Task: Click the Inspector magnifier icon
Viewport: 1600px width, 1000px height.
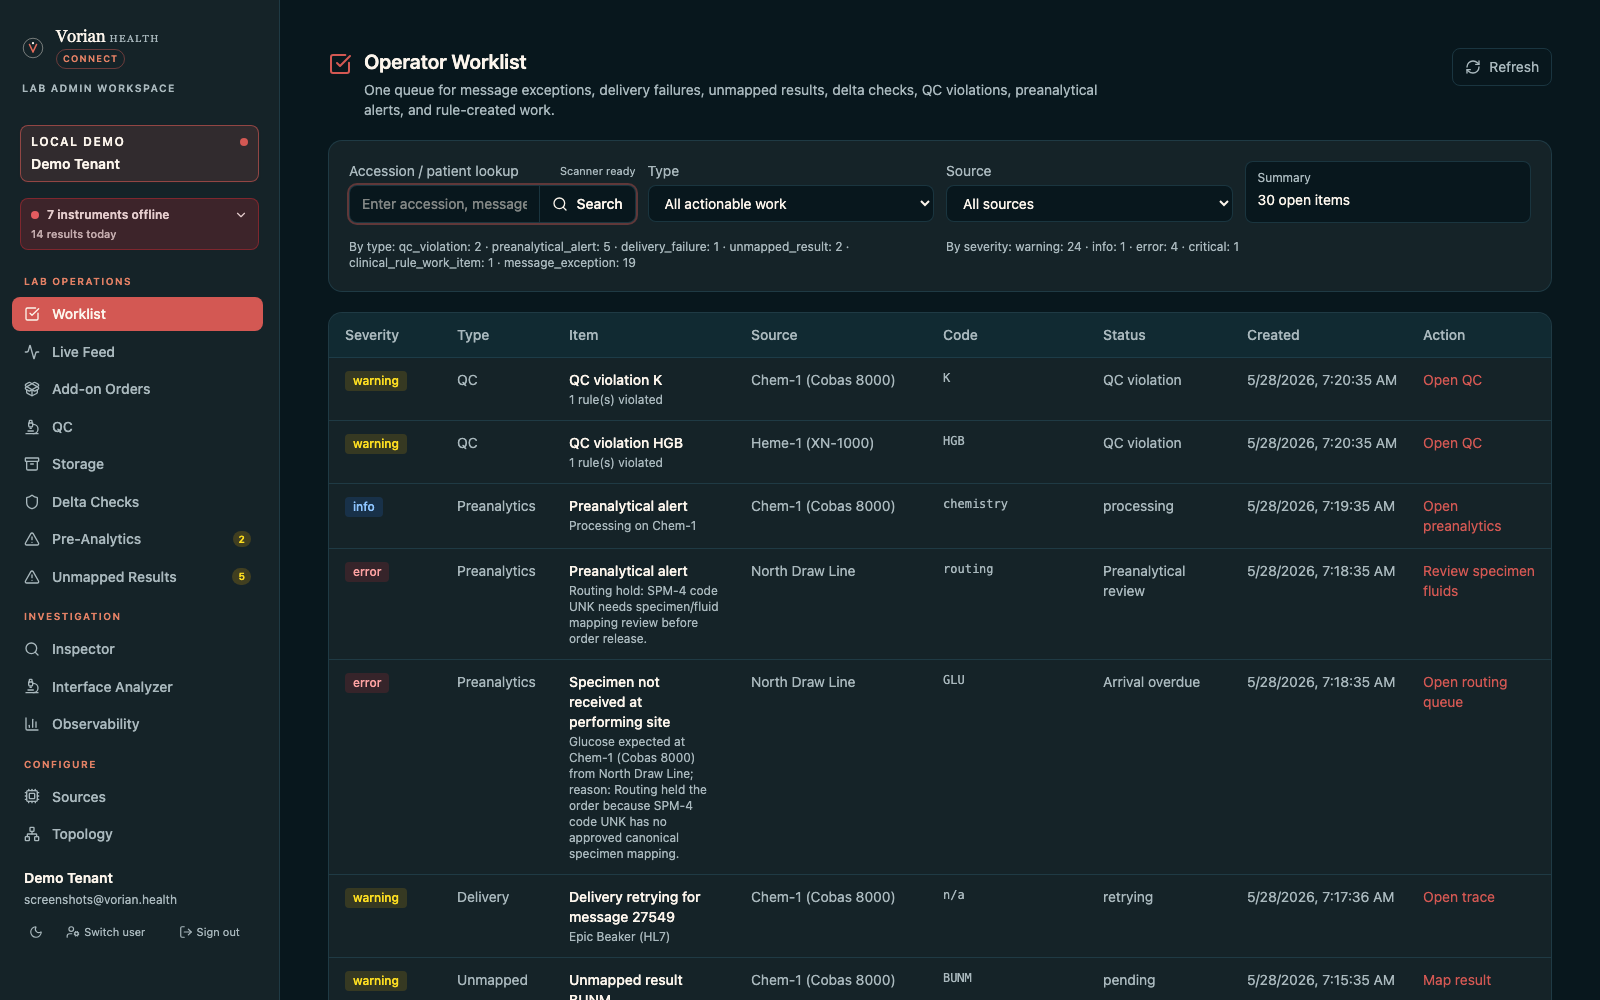Action: pos(32,649)
